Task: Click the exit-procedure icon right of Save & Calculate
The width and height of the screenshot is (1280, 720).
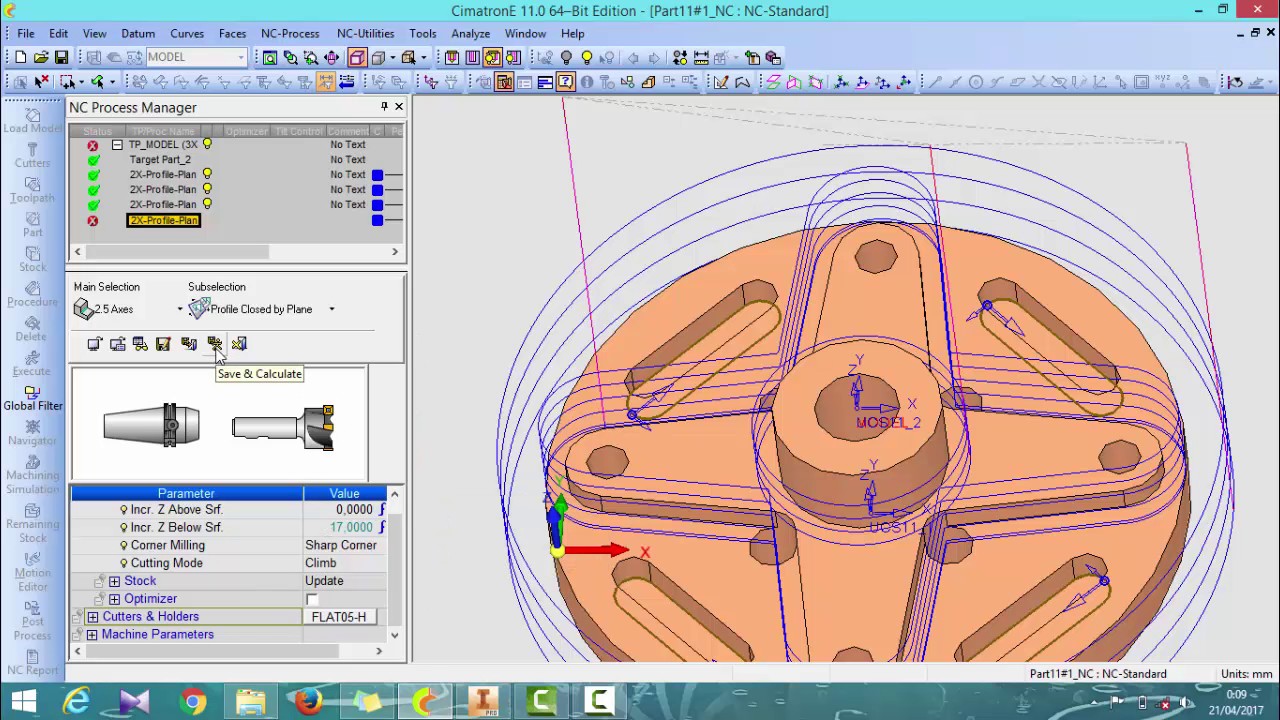Action: point(239,344)
